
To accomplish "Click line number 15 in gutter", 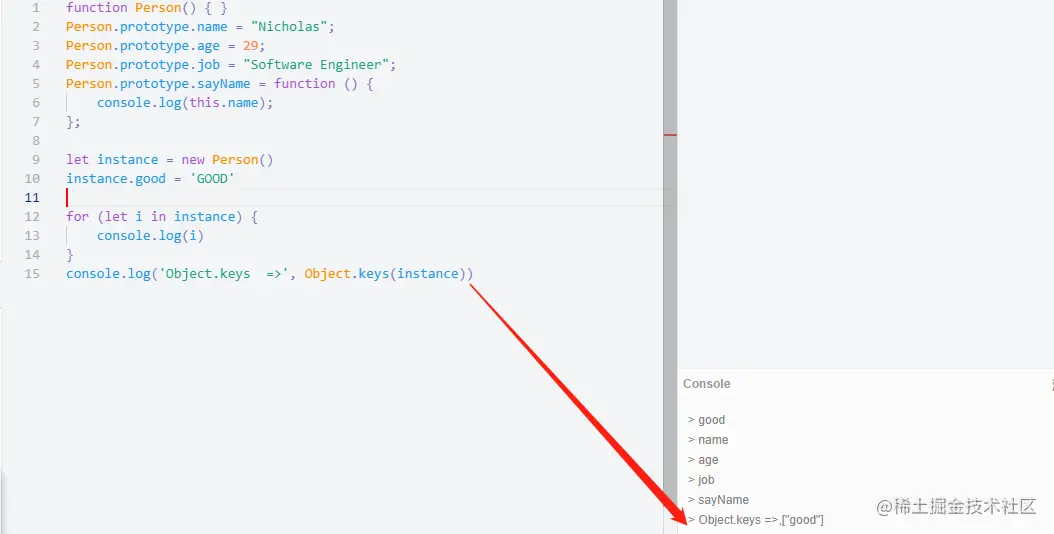I will [32, 274].
